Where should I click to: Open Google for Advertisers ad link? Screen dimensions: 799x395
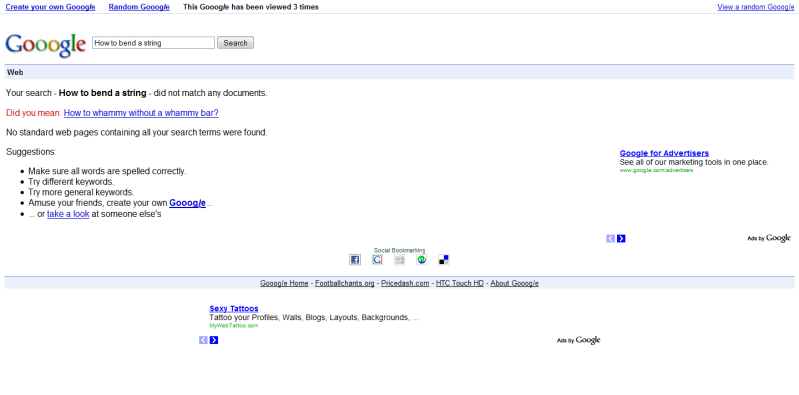pos(664,153)
